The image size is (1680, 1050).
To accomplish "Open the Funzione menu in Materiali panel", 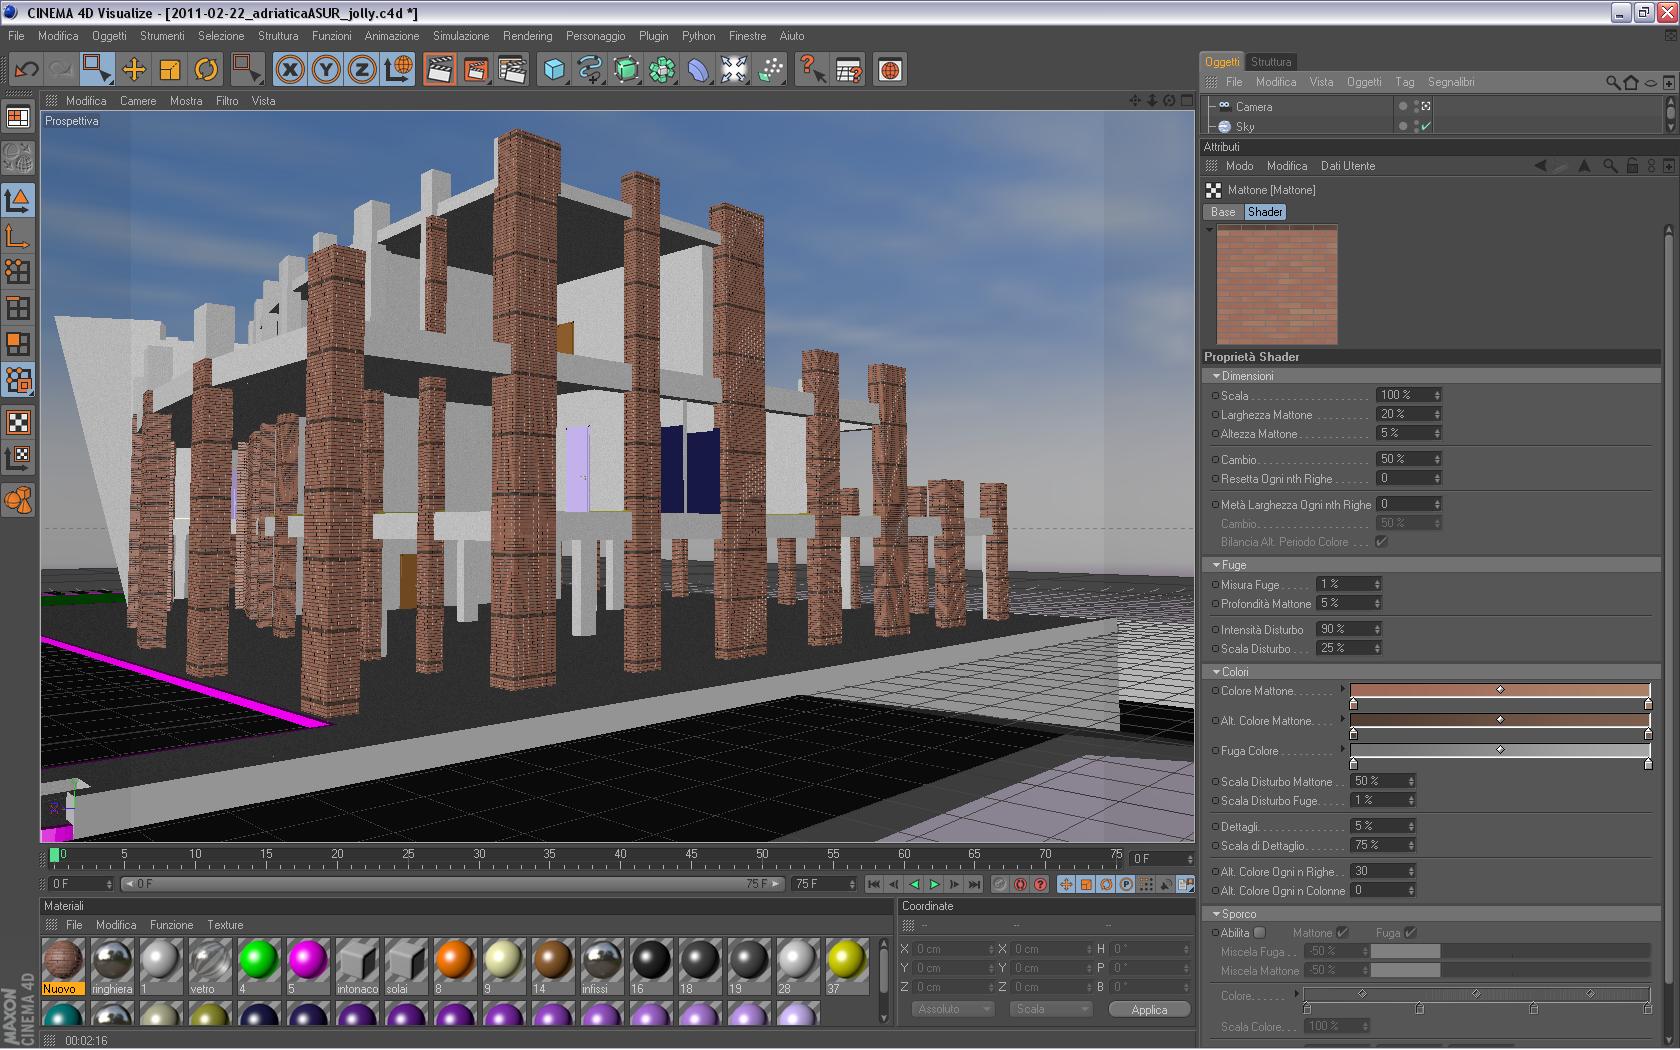I will pos(171,925).
